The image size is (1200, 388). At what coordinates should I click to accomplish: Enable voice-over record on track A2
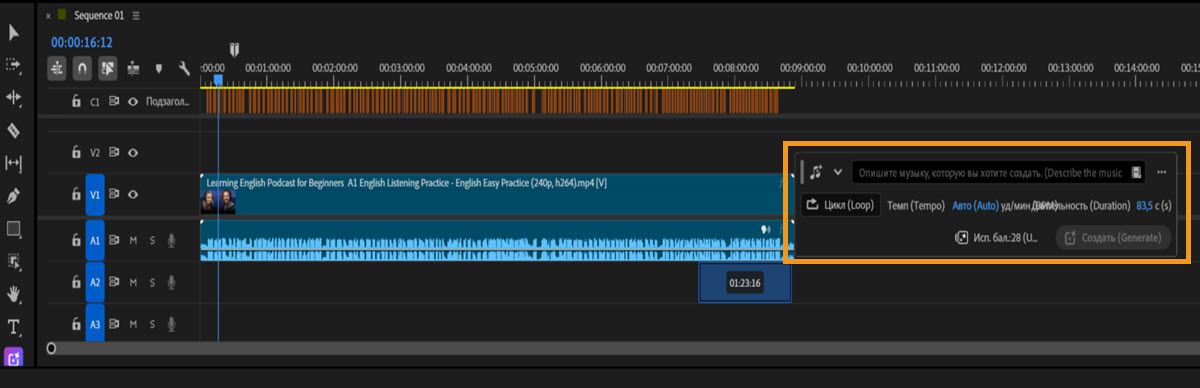(172, 282)
